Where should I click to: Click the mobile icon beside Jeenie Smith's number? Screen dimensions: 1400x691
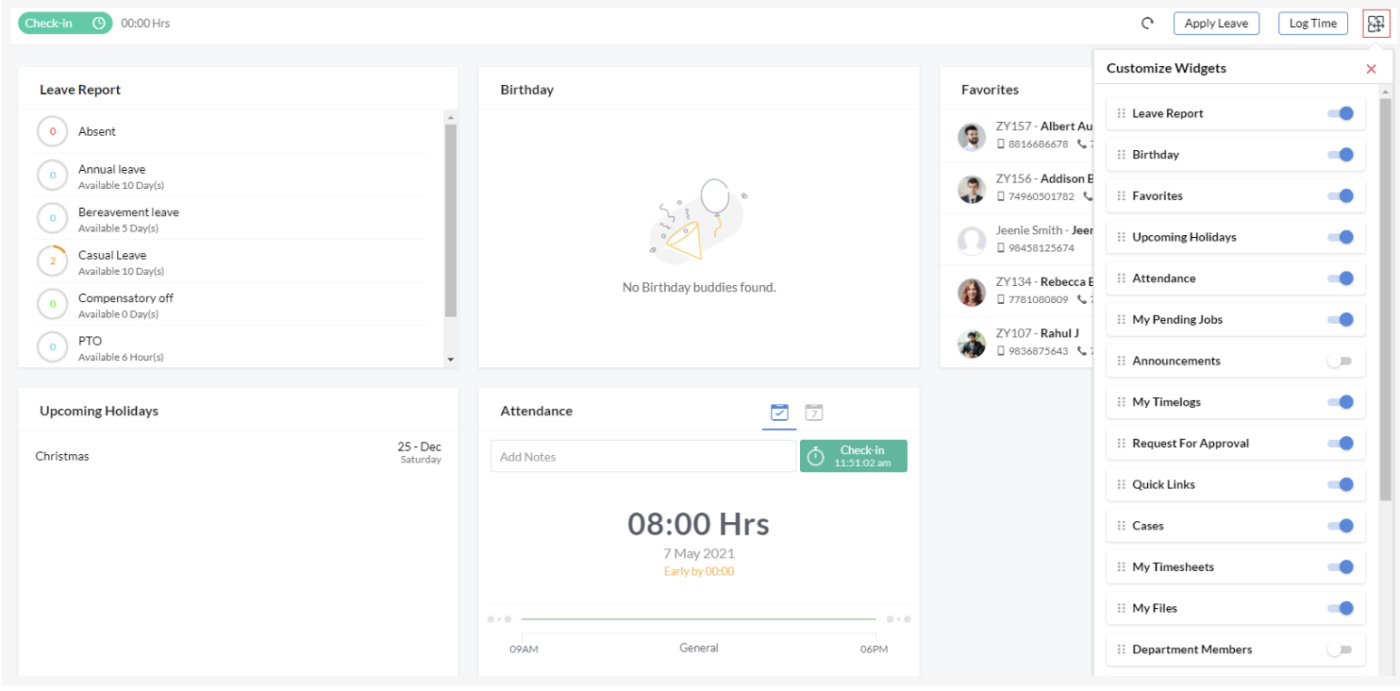click(x=1001, y=247)
